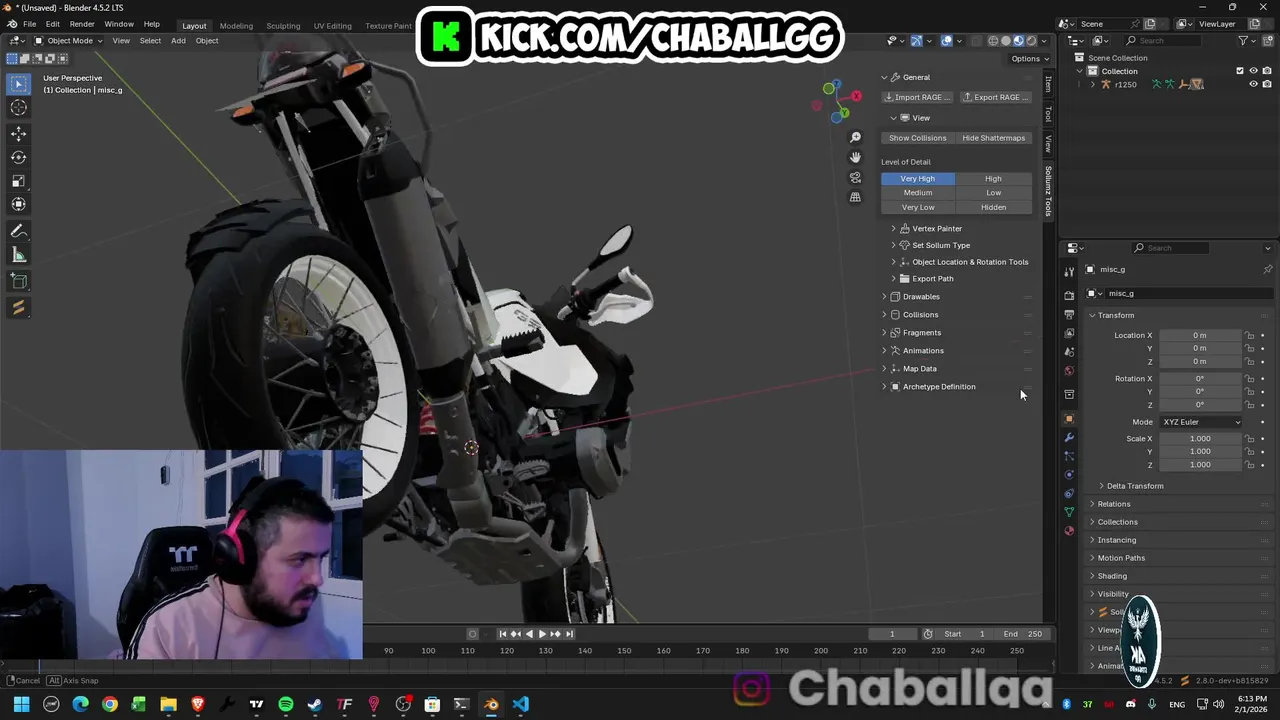Toggle X-ray viewport display
Viewport: 1280px width, 720px height.
[x=977, y=41]
